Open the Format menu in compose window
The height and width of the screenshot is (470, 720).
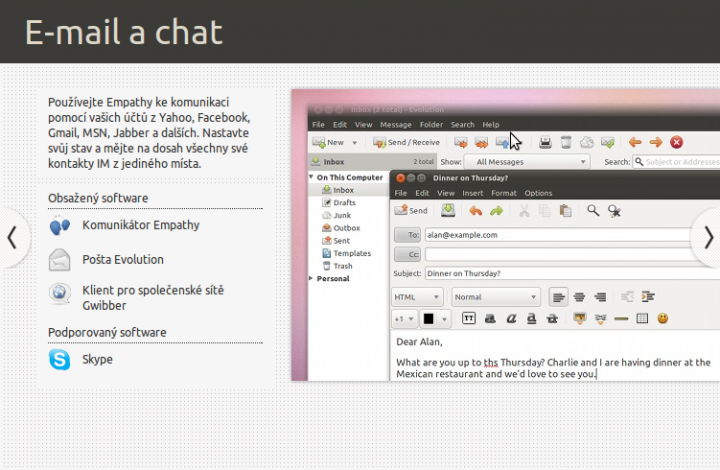tap(504, 193)
